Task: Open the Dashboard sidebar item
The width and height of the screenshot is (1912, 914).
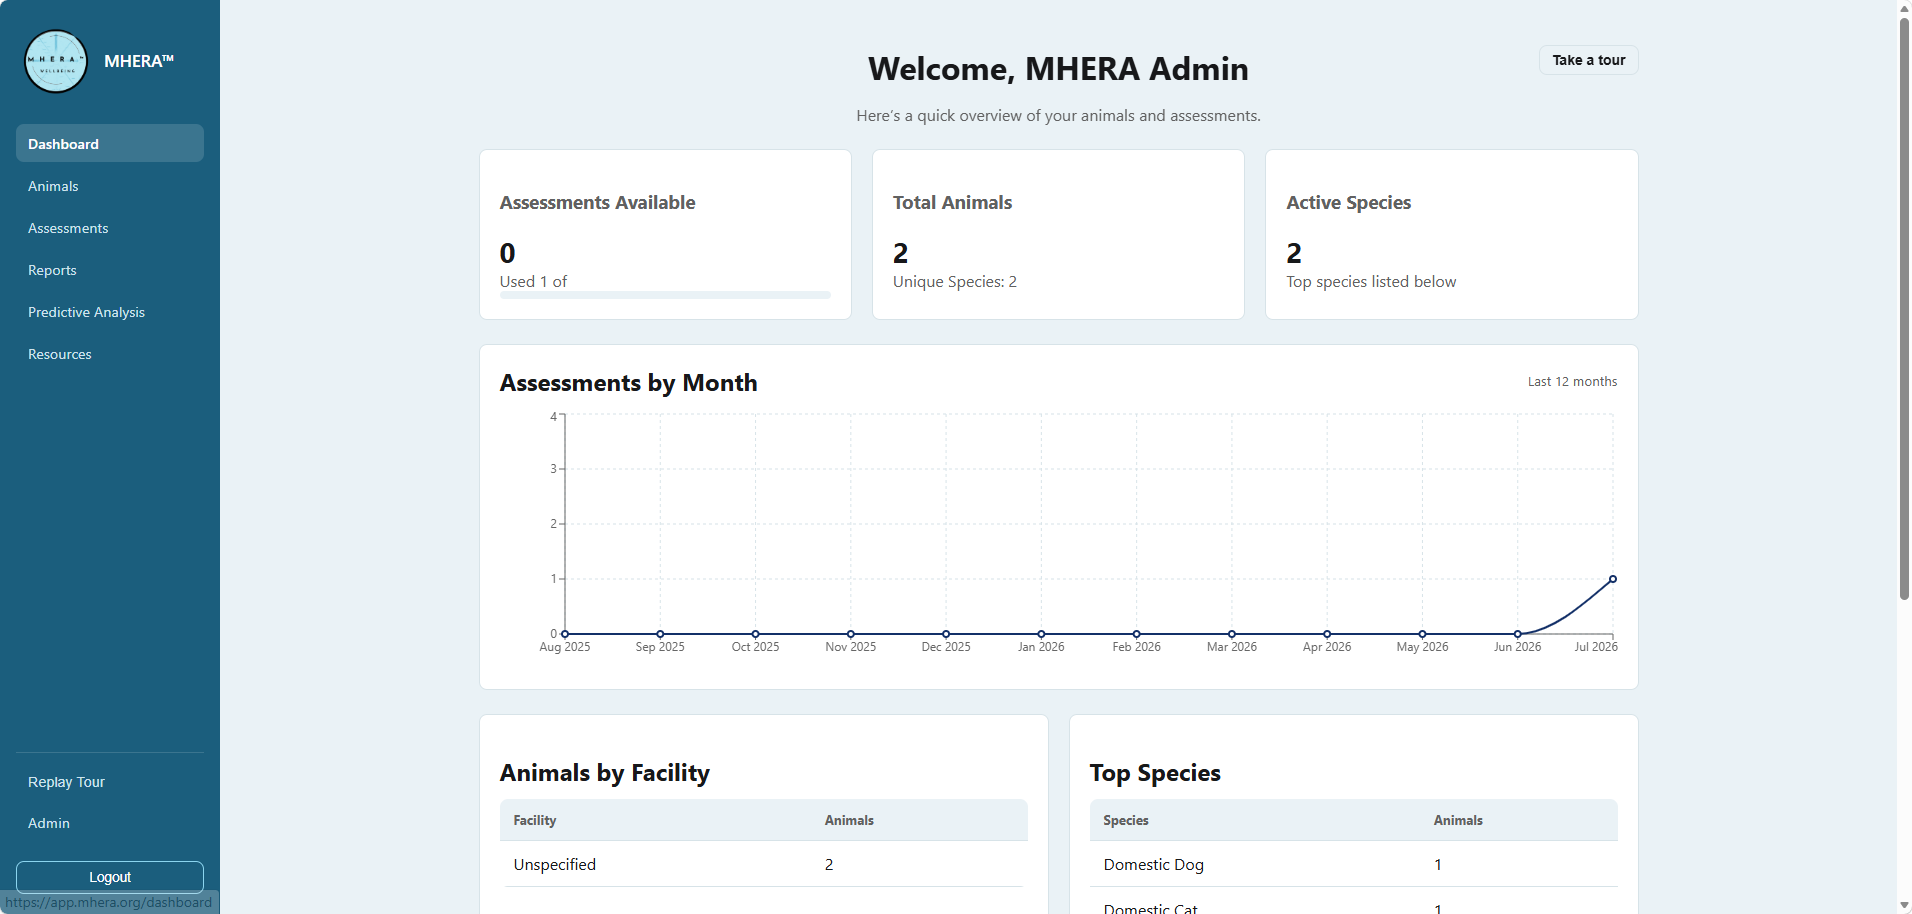Action: pyautogui.click(x=110, y=143)
